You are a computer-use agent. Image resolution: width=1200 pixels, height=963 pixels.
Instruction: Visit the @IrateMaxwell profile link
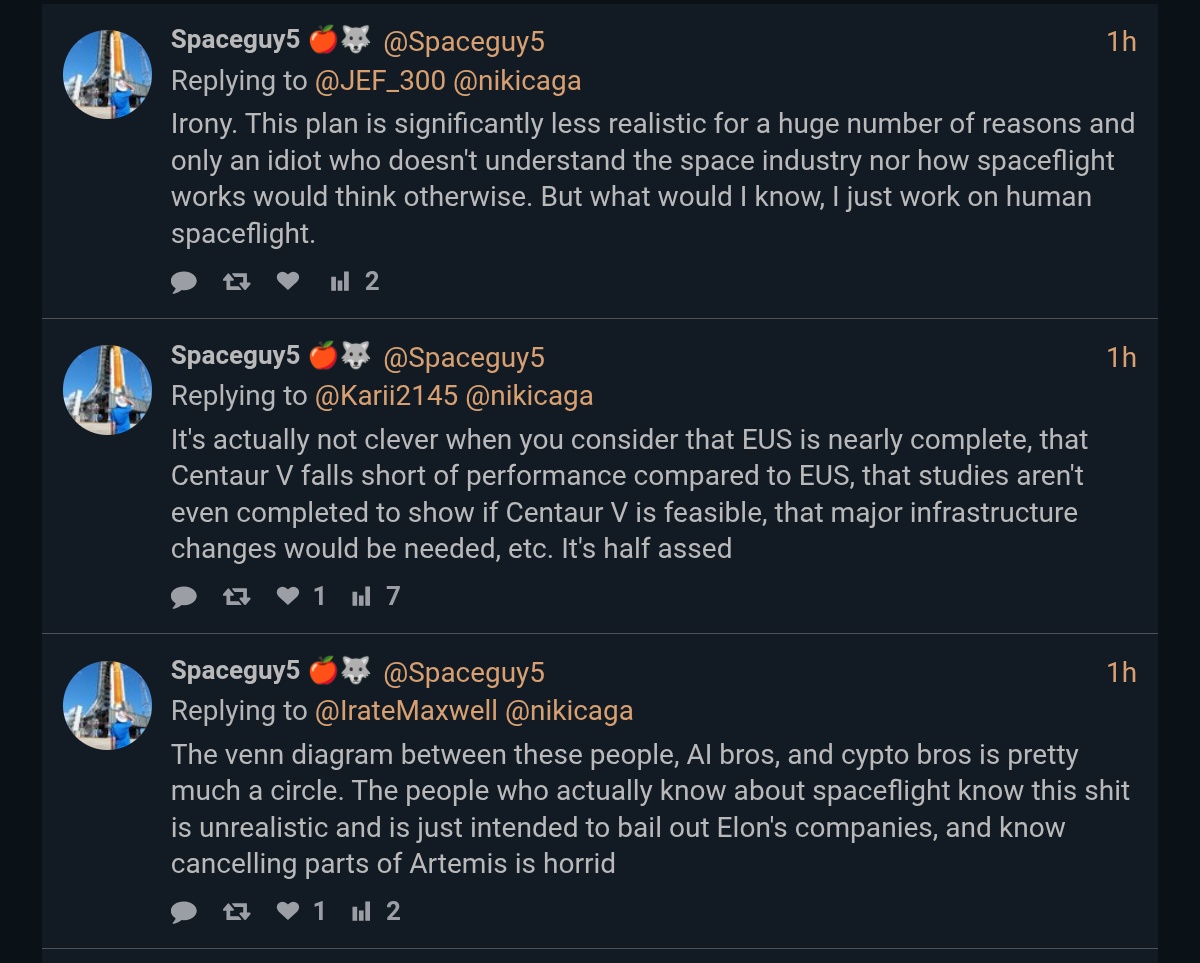tap(406, 712)
